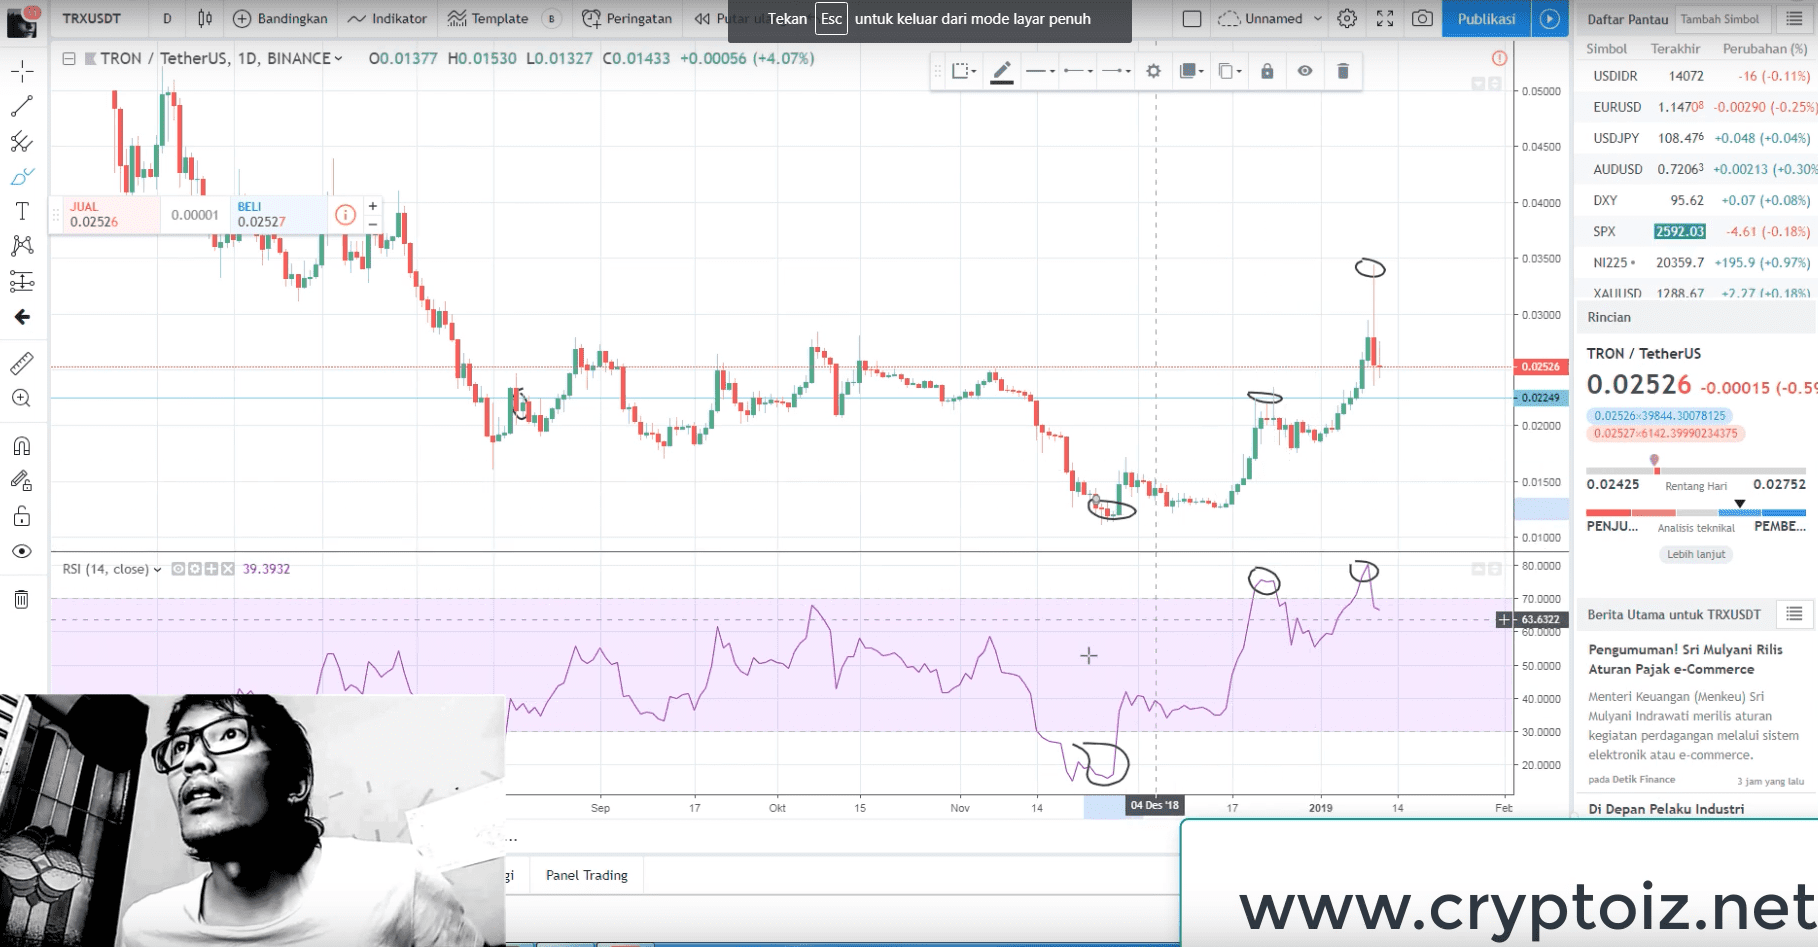The width and height of the screenshot is (1818, 947).
Task: Open the pattern tools in left sidebar
Action: tap(22, 246)
